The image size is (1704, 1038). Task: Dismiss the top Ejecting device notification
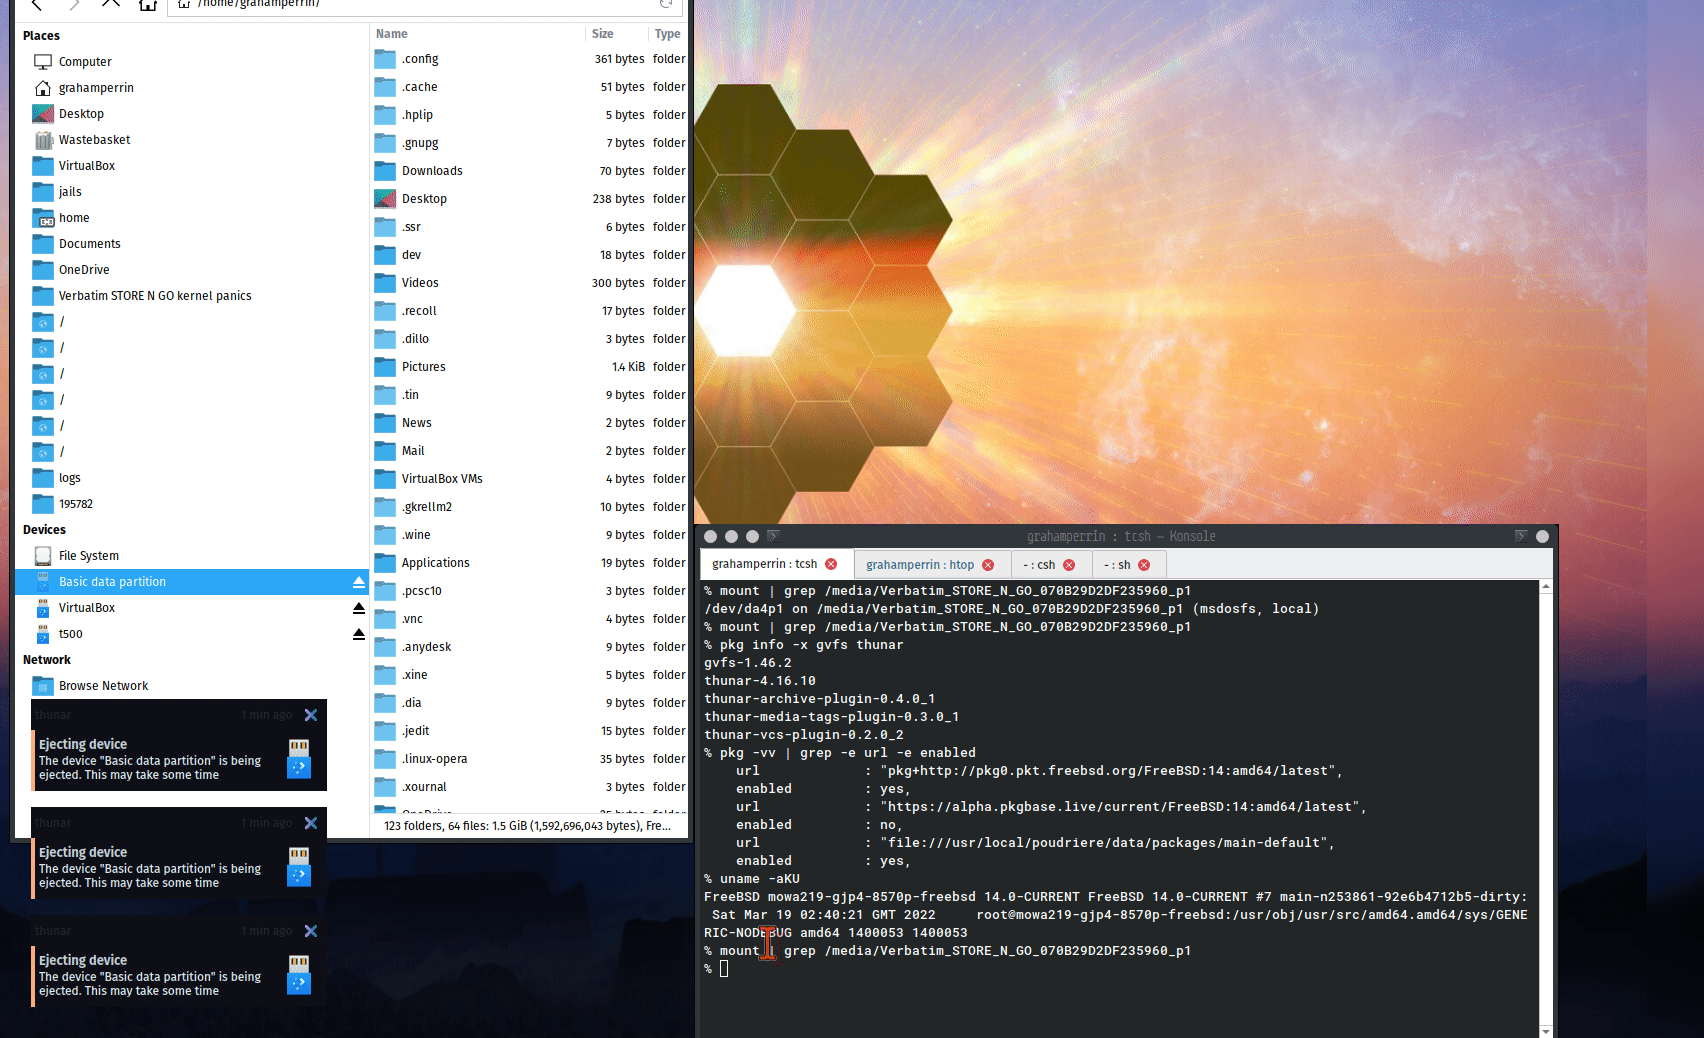311,715
